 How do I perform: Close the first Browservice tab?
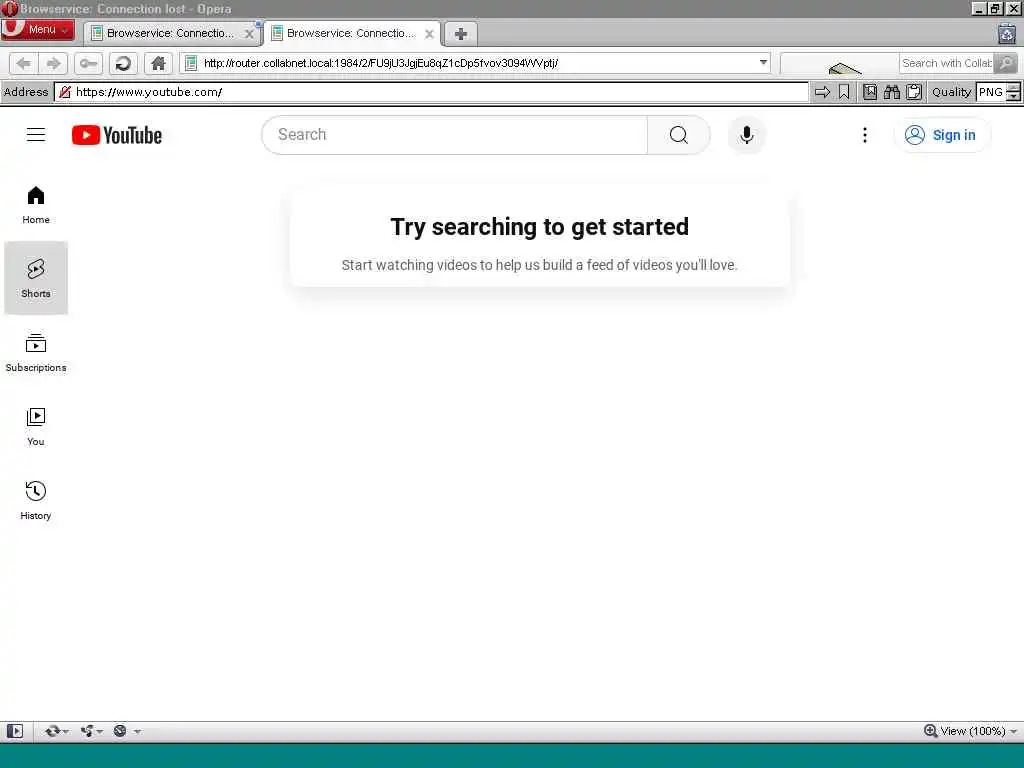[x=249, y=34]
